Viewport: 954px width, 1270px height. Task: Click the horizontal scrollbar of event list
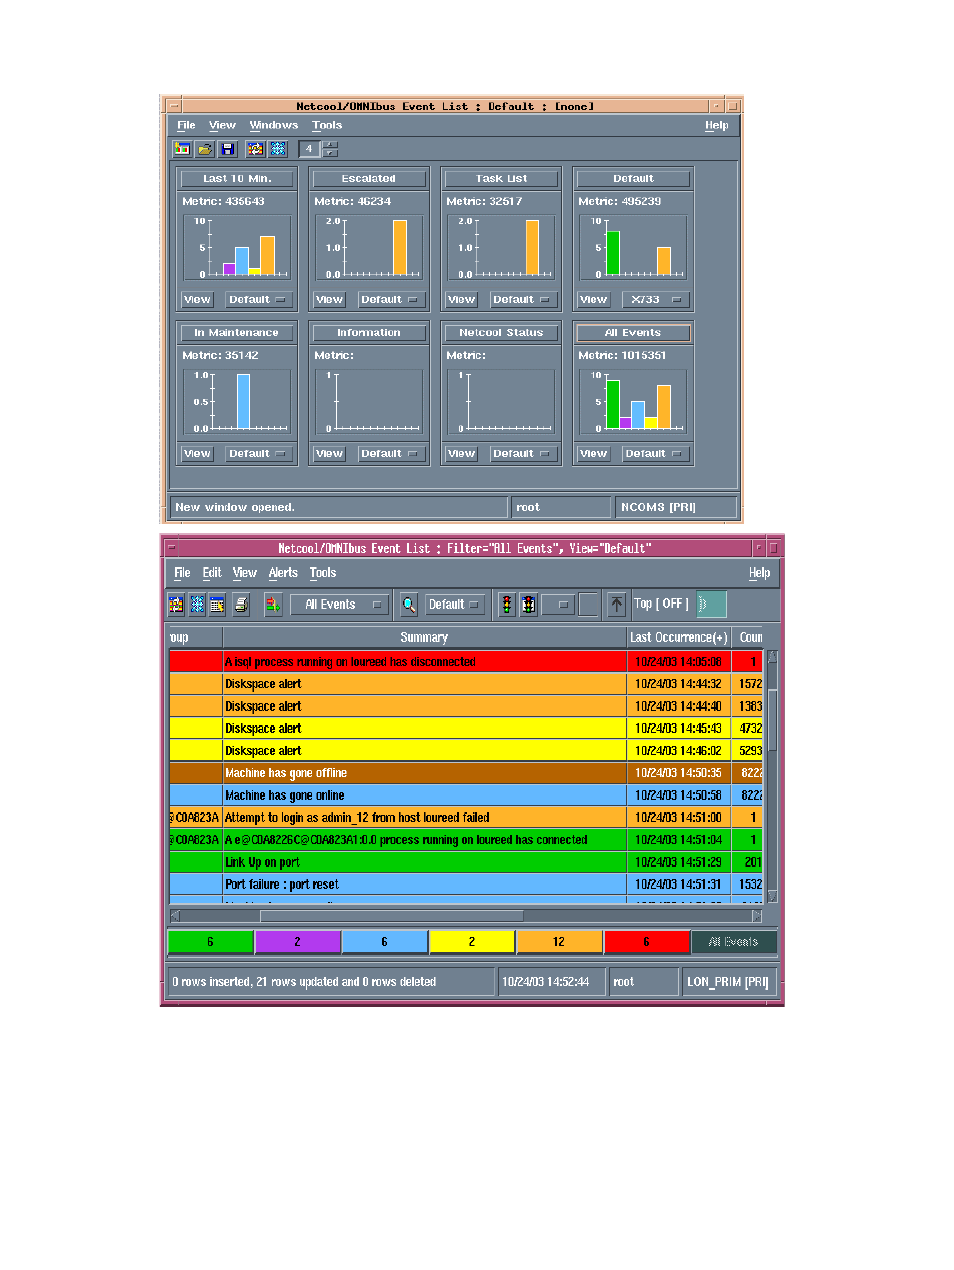coord(466,915)
